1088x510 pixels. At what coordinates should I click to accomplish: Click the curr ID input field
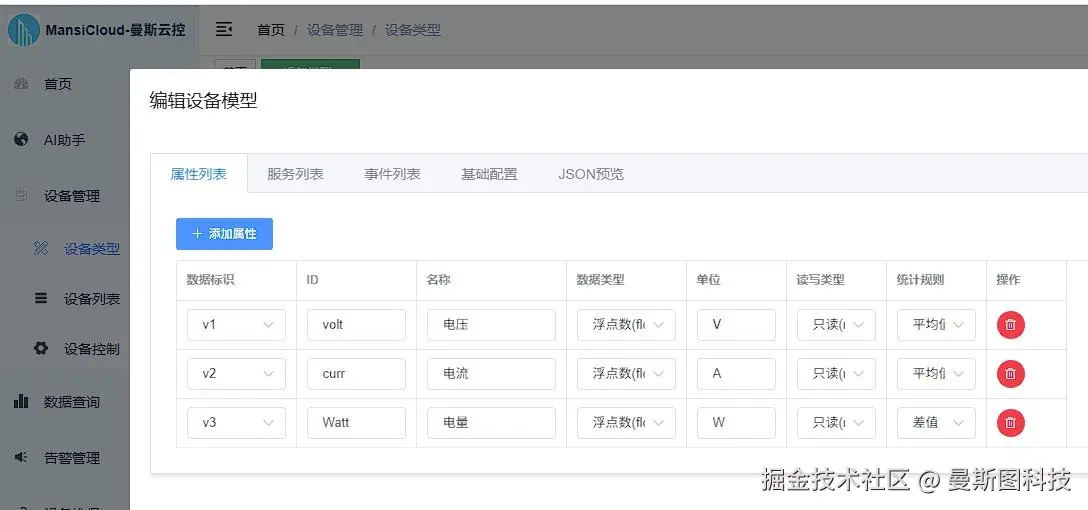pos(357,373)
